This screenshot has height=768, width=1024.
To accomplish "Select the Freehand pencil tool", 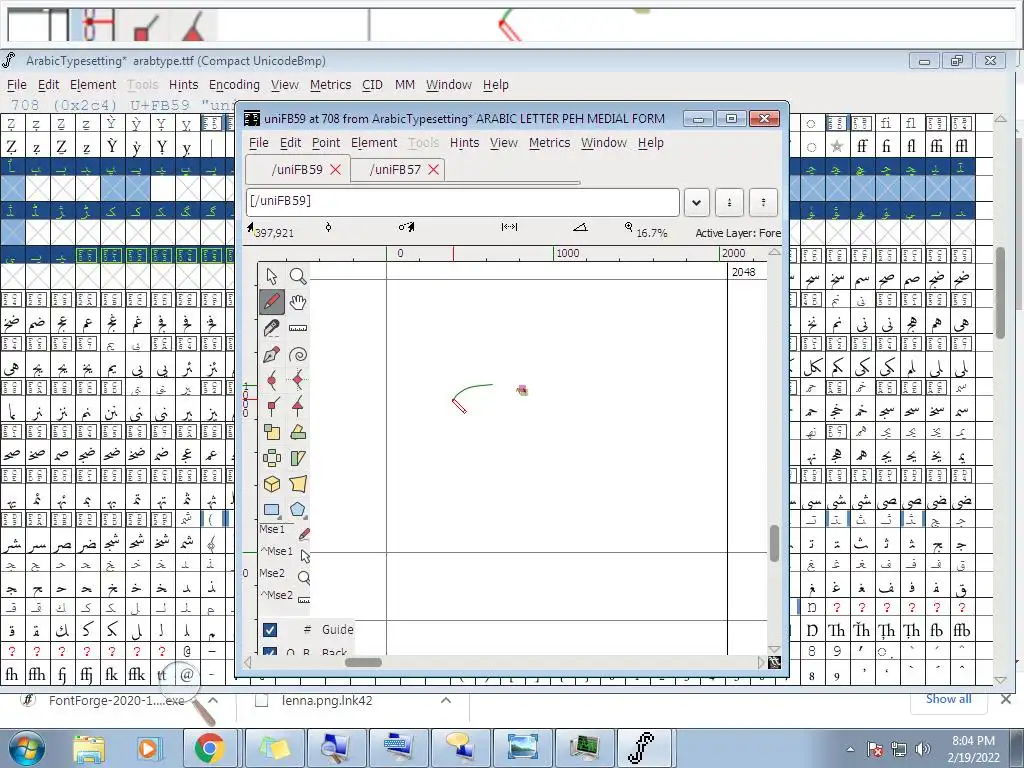I will click(x=272, y=302).
